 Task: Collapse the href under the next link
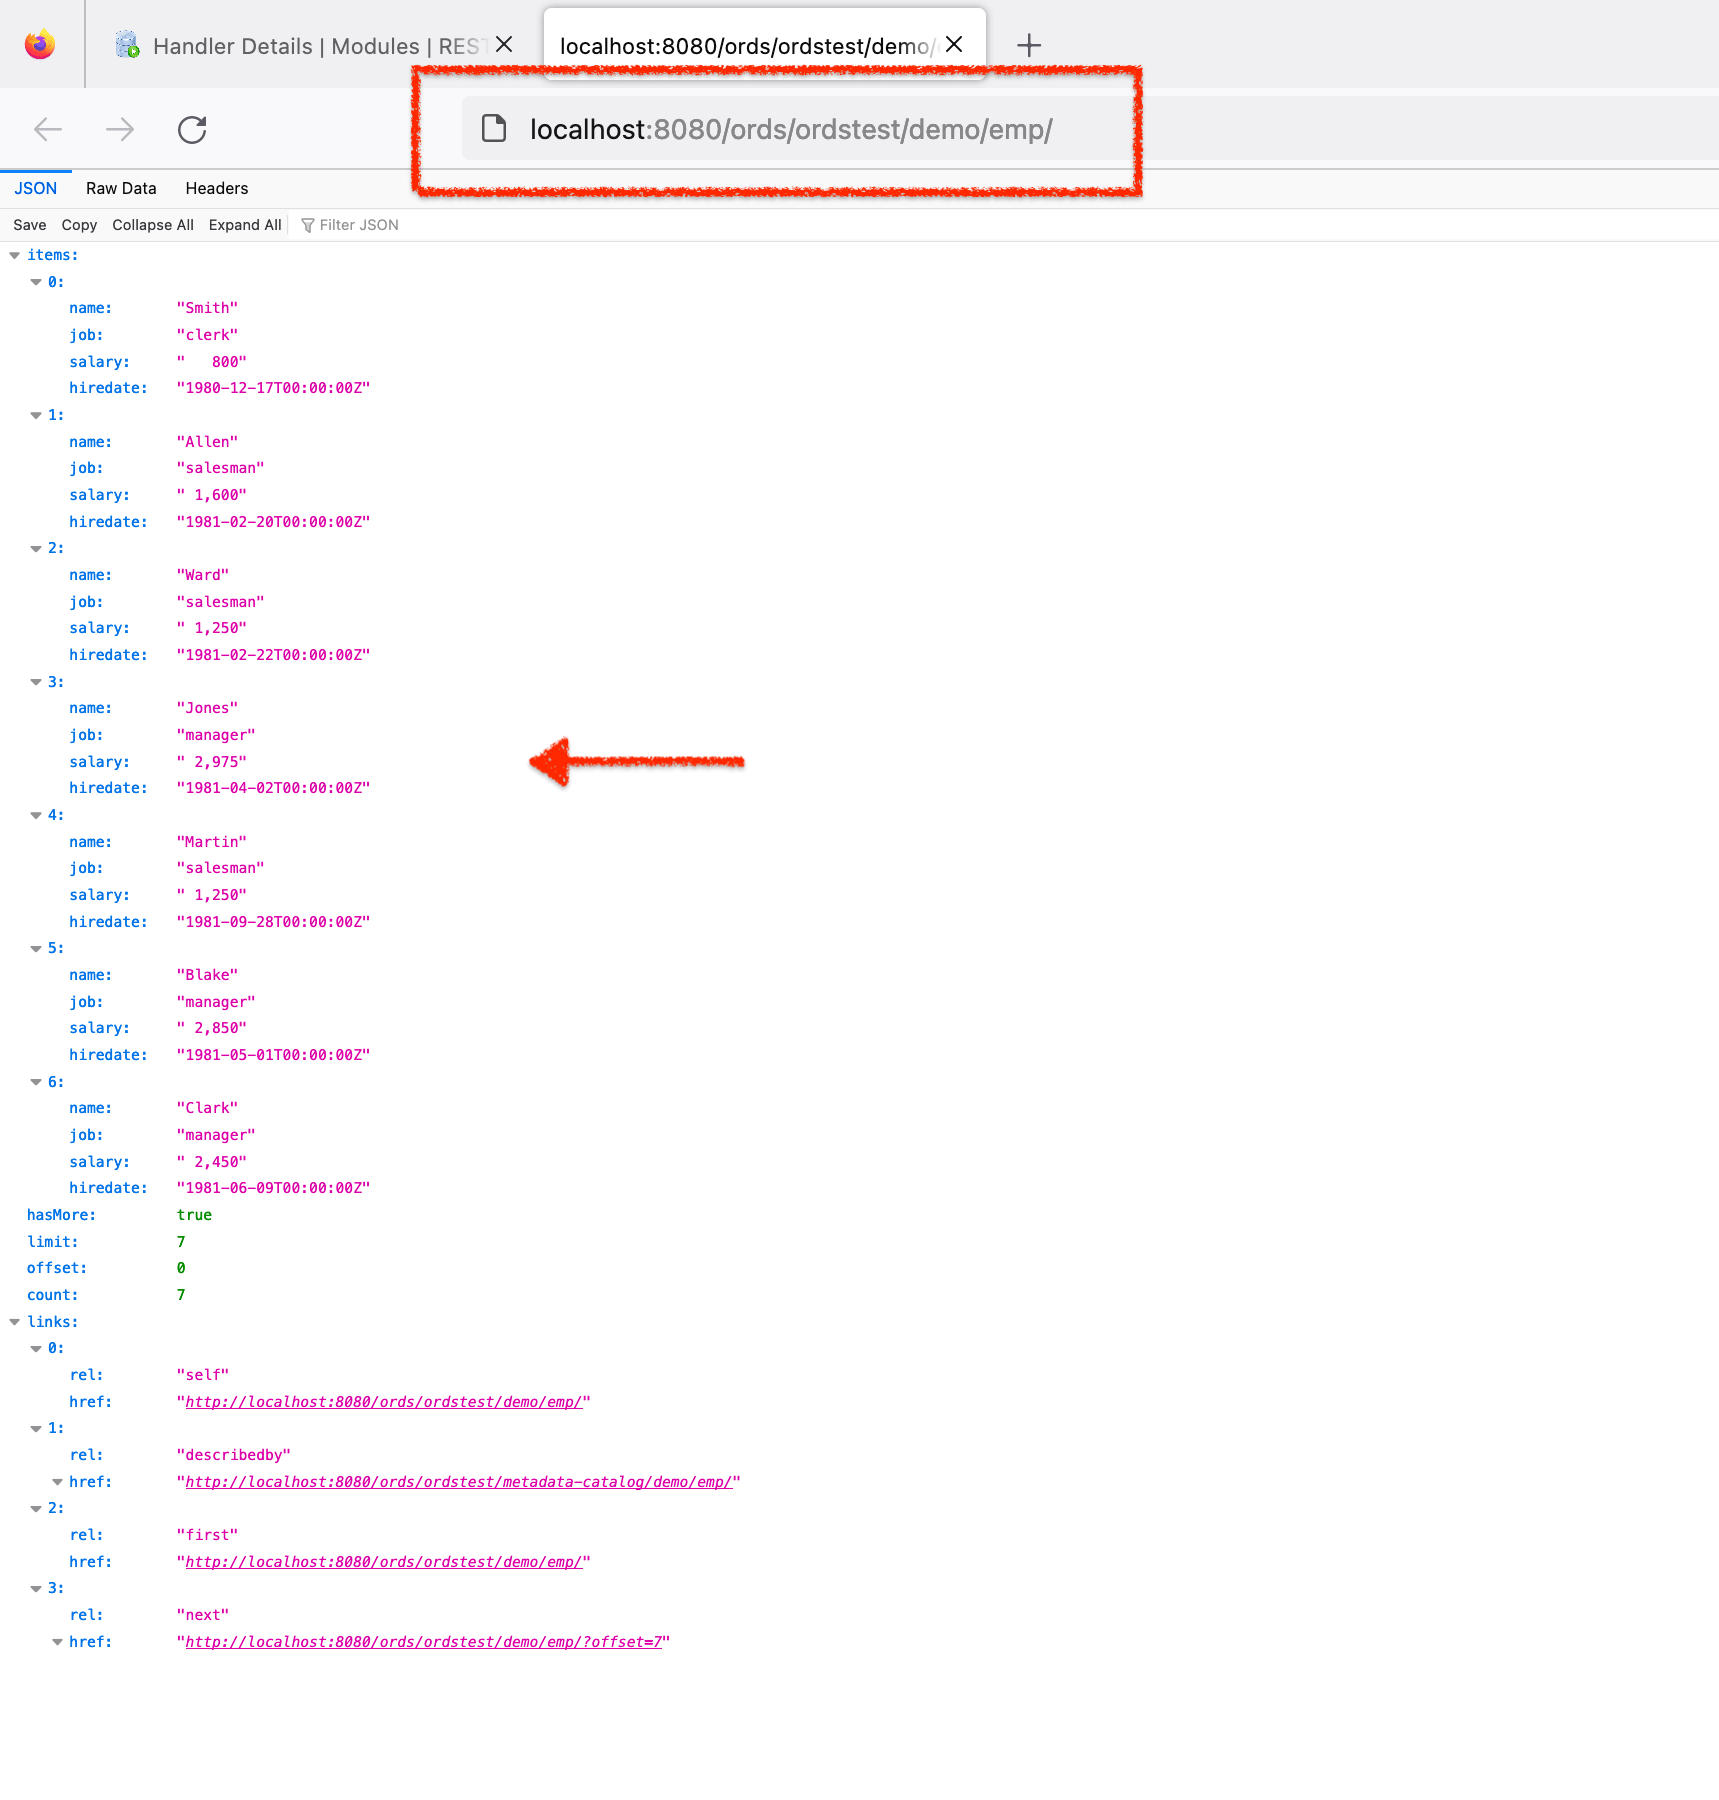click(x=57, y=1641)
